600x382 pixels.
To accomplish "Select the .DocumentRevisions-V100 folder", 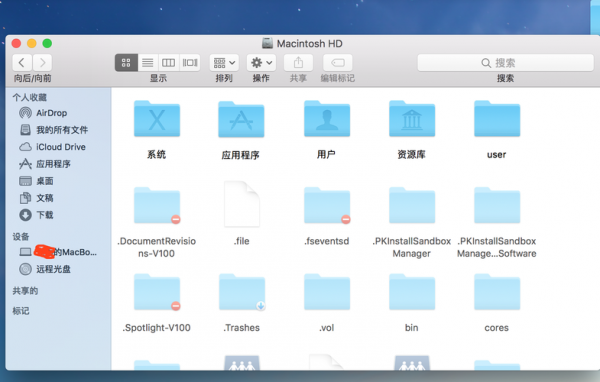I will 157,206.
